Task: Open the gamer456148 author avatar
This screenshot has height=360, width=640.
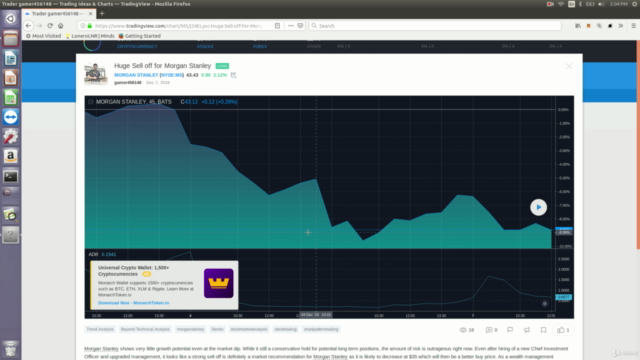Action: (x=96, y=73)
